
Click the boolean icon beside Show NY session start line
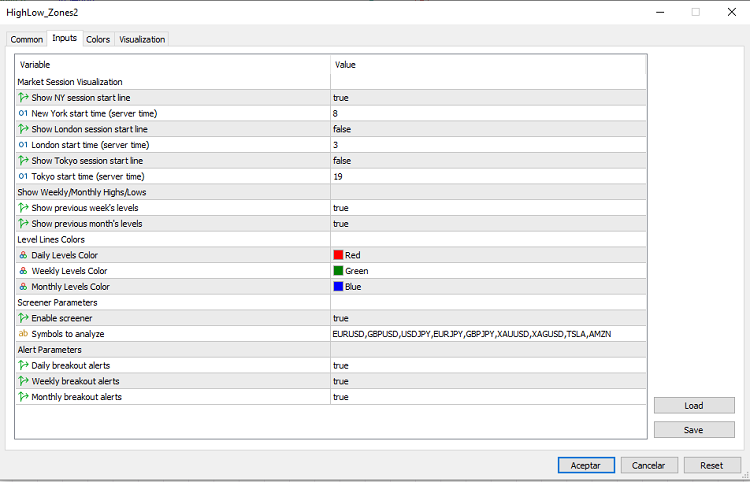pyautogui.click(x=23, y=98)
